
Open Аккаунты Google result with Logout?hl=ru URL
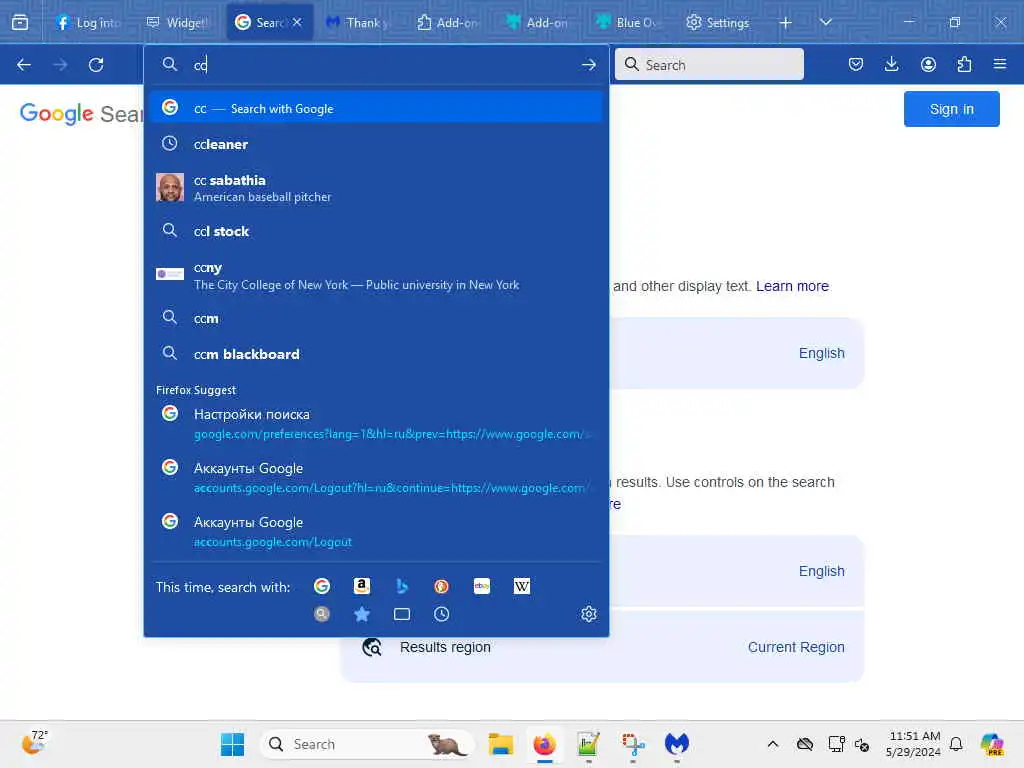376,477
